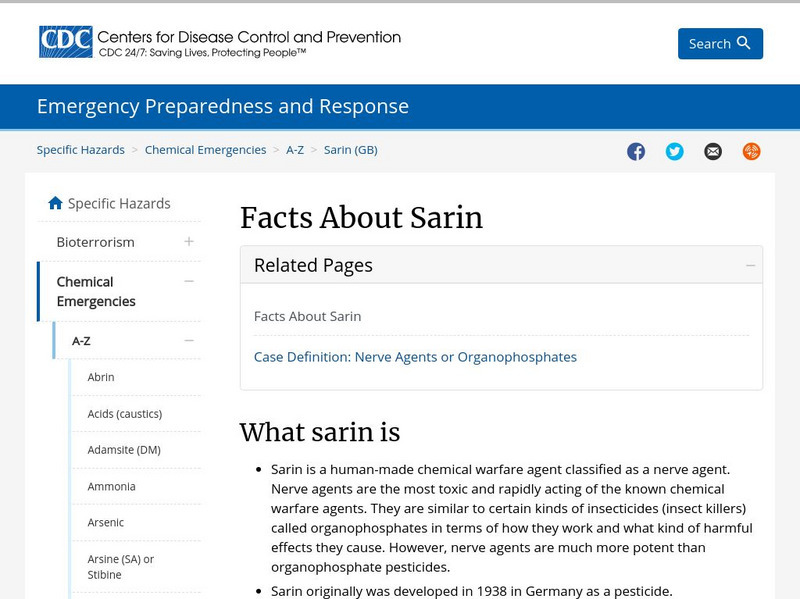
Task: Share the page on Twitter
Action: (x=675, y=151)
